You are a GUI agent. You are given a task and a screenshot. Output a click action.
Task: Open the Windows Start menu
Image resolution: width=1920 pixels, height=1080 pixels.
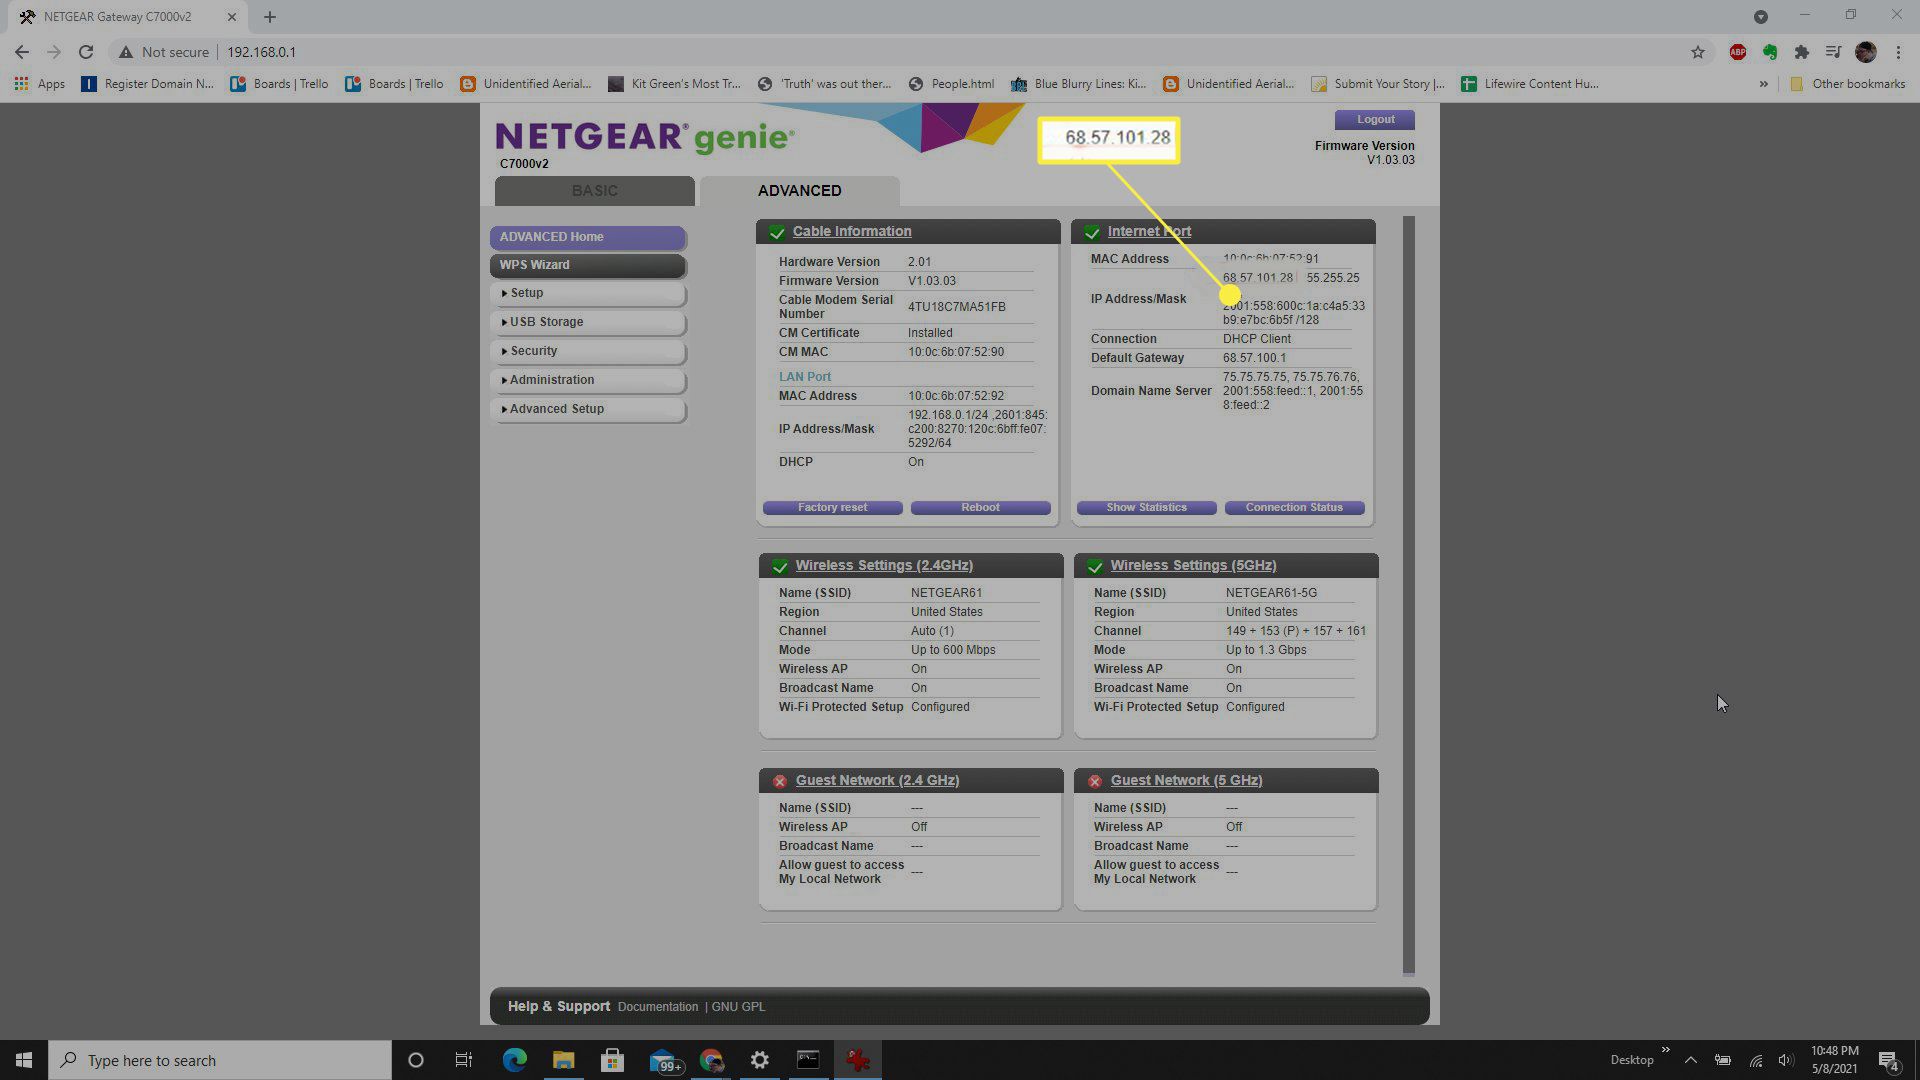pyautogui.click(x=24, y=1060)
